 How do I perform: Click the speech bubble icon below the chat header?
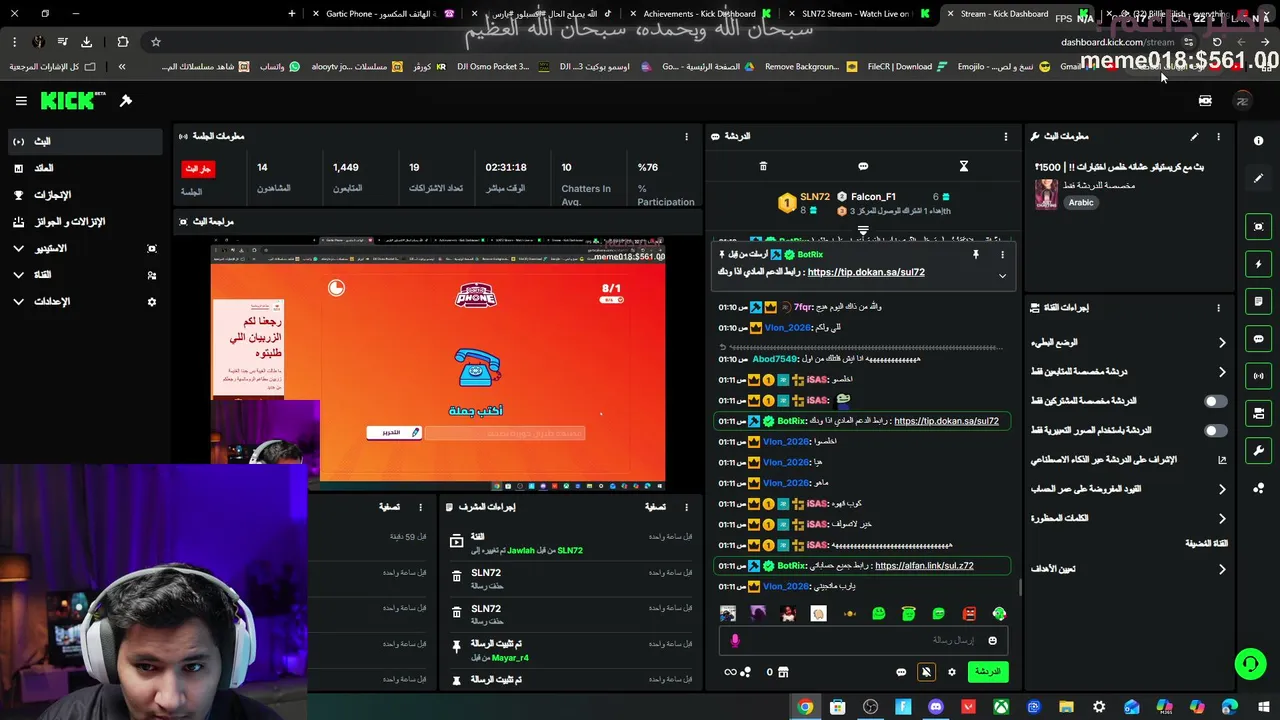click(x=863, y=166)
